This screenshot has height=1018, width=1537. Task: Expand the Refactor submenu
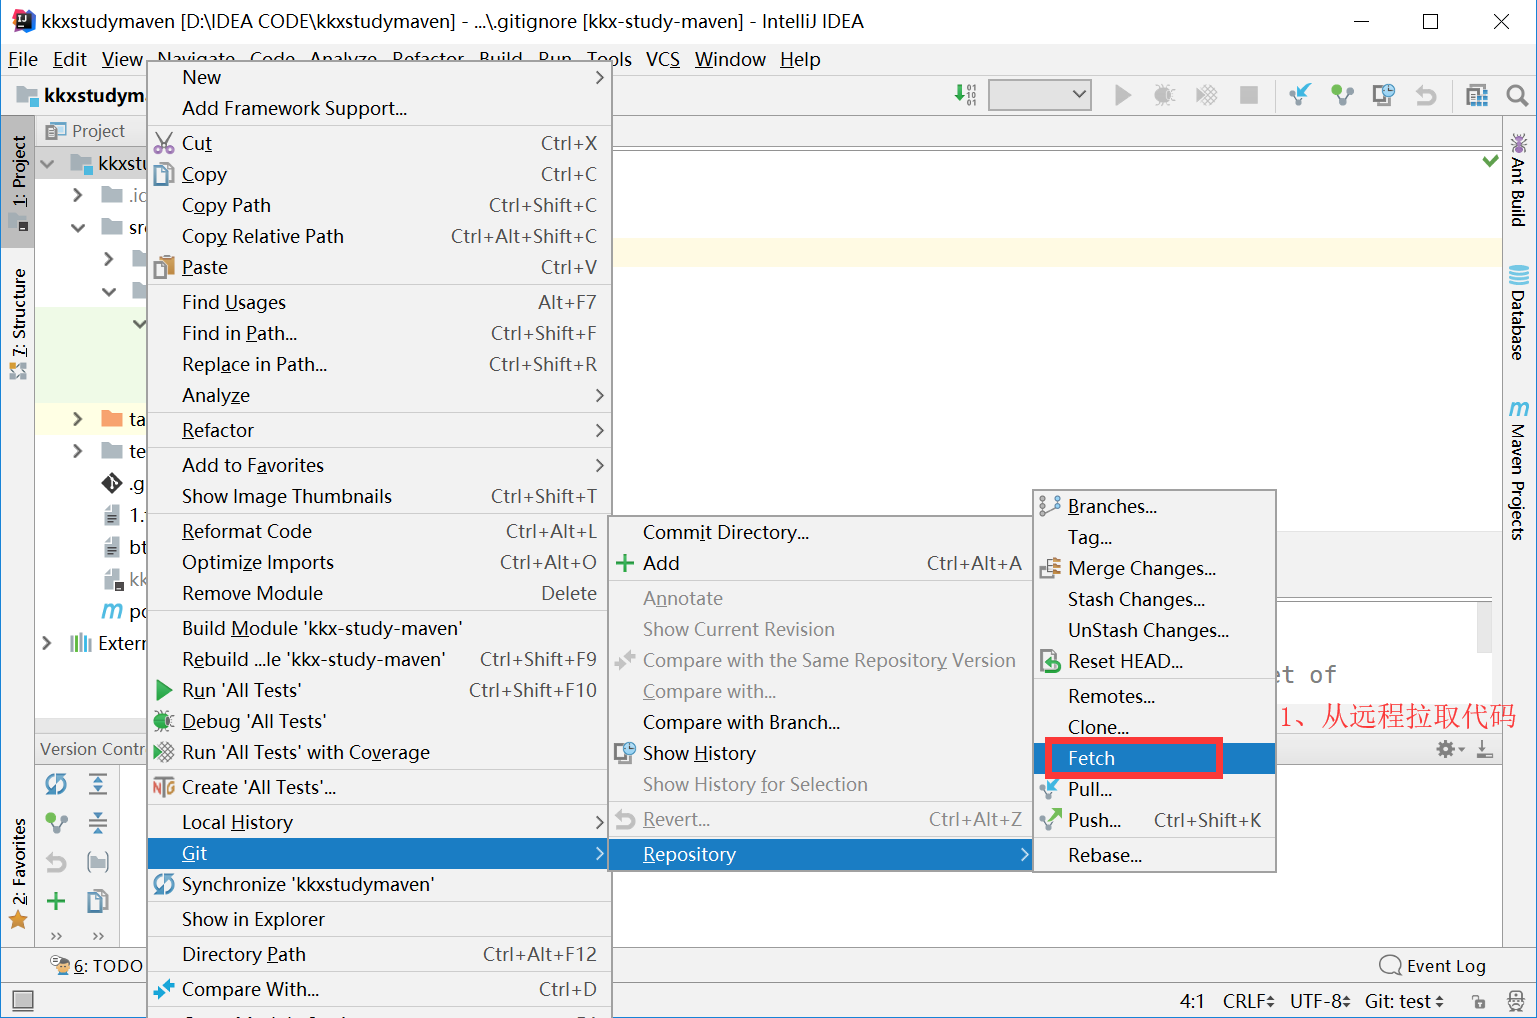click(379, 430)
